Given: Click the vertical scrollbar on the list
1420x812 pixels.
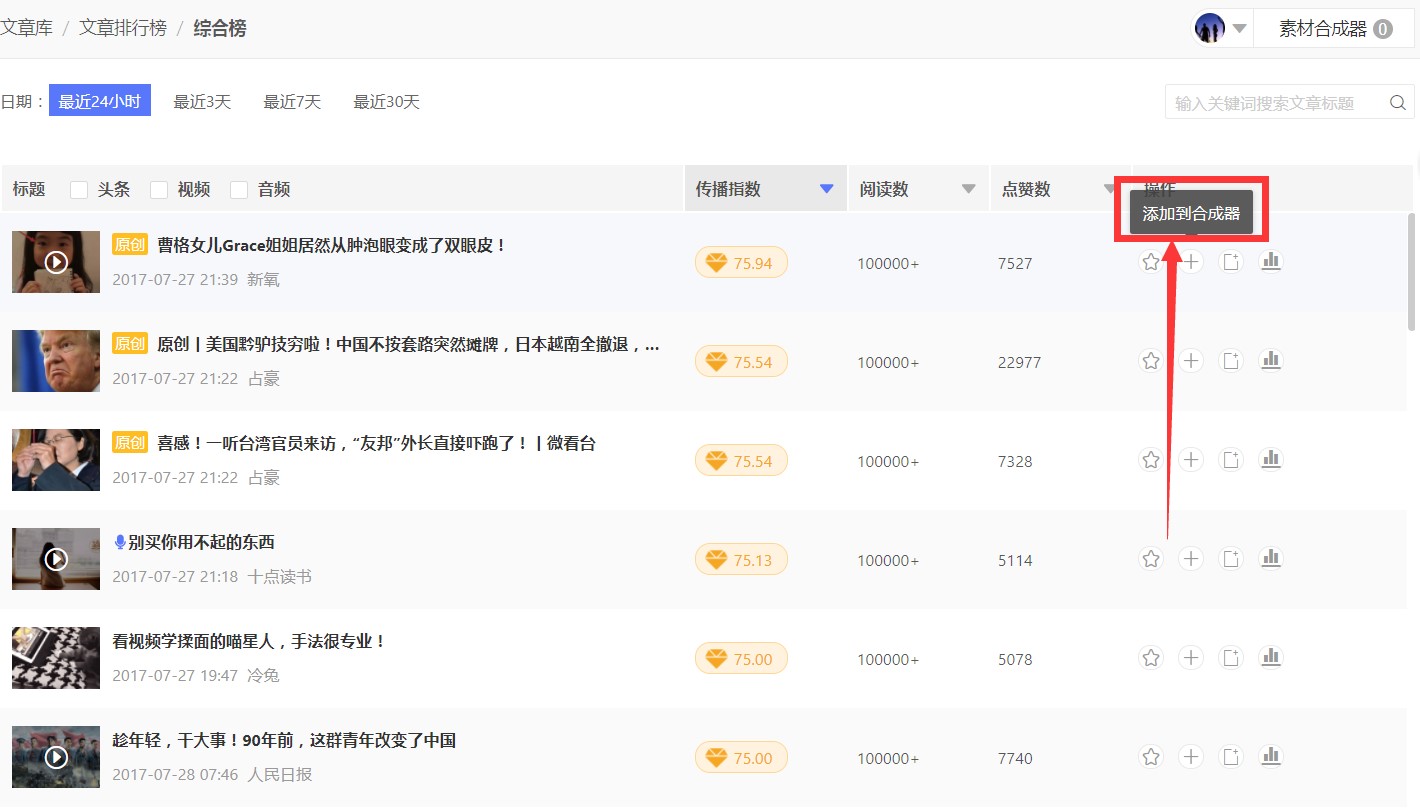Looking at the screenshot, I should [x=1412, y=270].
